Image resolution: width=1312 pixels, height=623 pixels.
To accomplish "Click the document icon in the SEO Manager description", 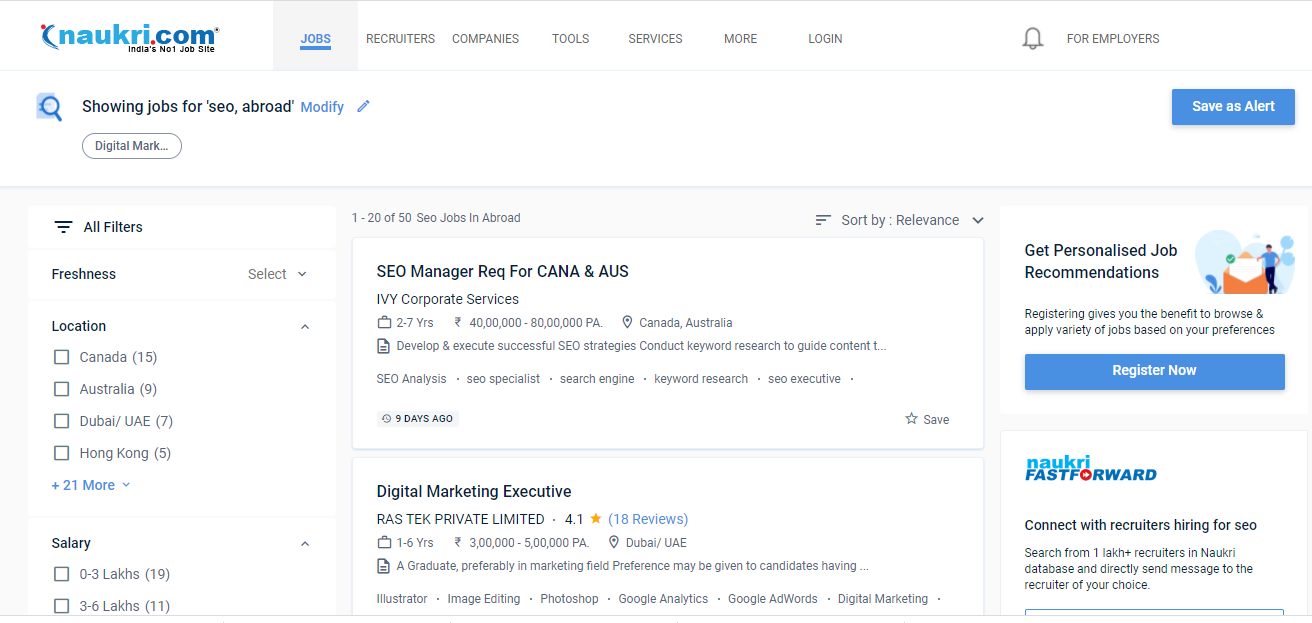I will 383,346.
